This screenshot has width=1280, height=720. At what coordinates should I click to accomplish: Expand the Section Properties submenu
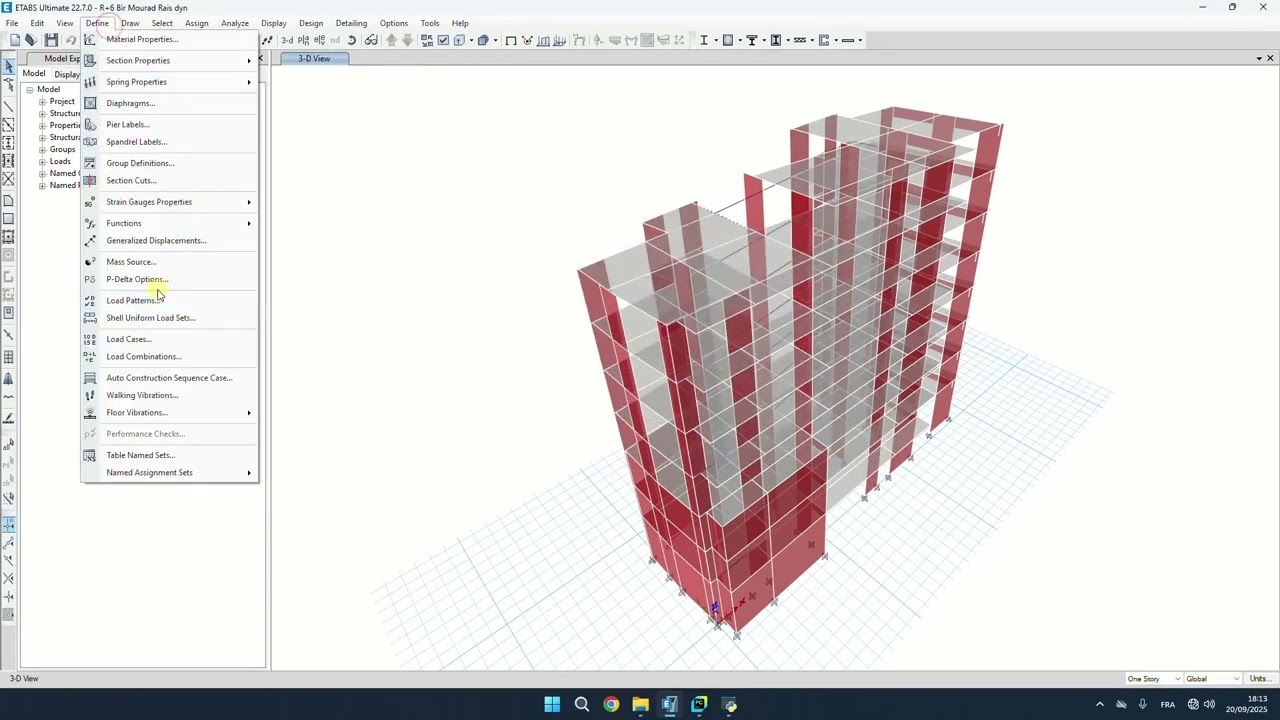pyautogui.click(x=170, y=61)
